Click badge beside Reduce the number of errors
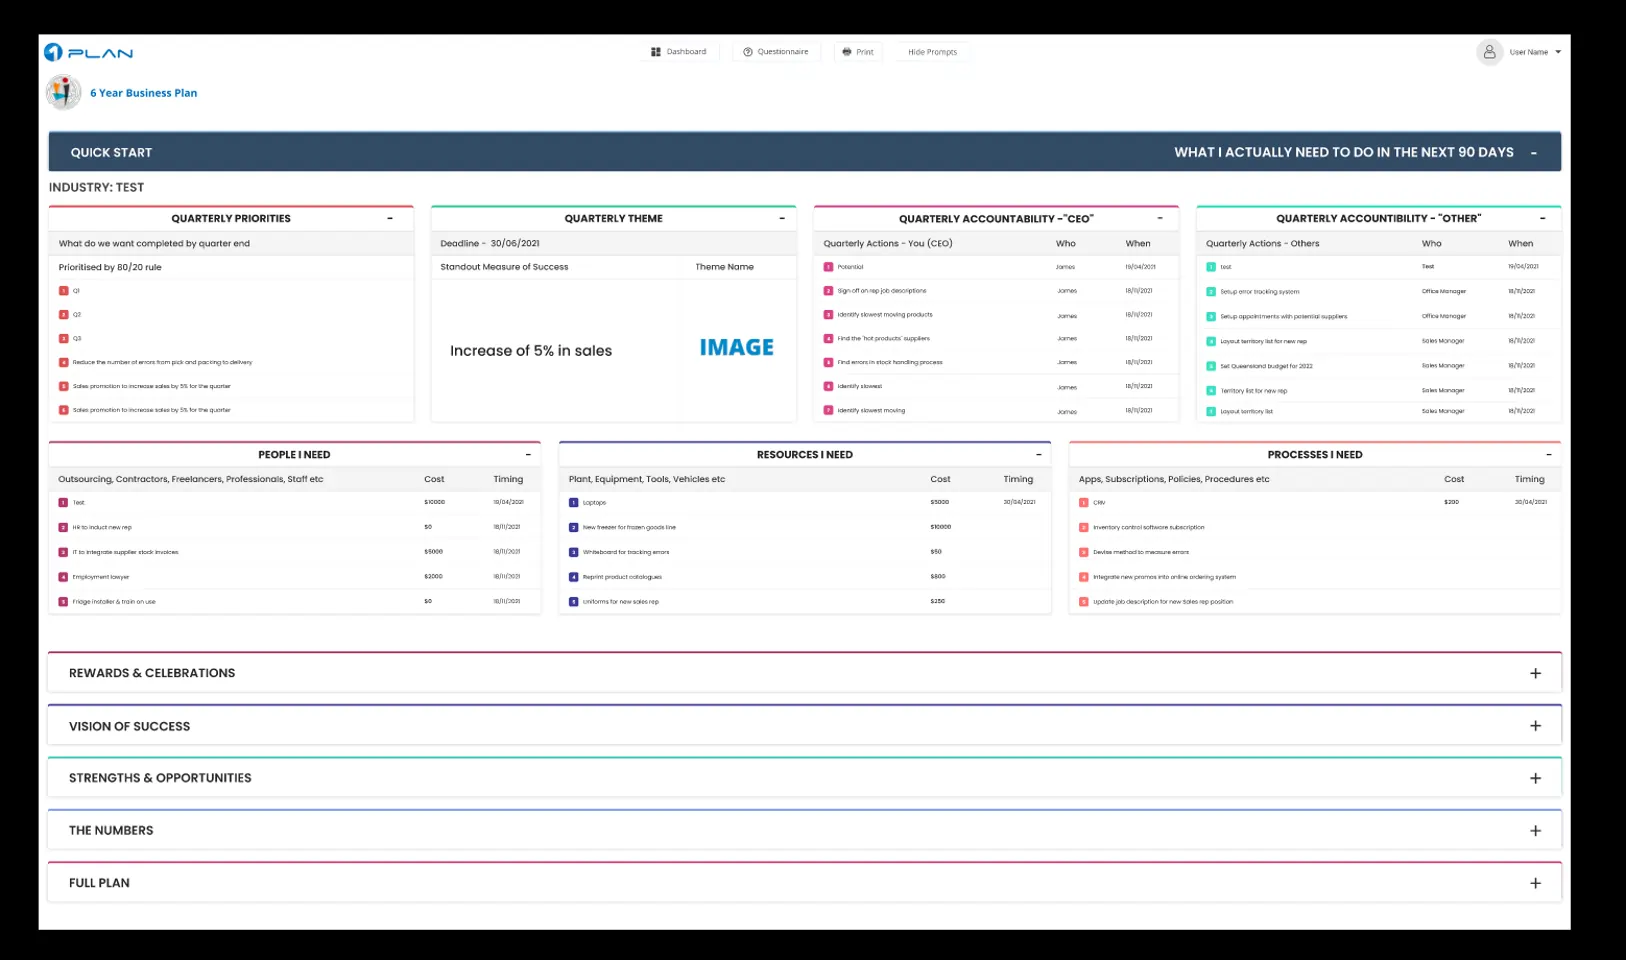 (x=64, y=362)
